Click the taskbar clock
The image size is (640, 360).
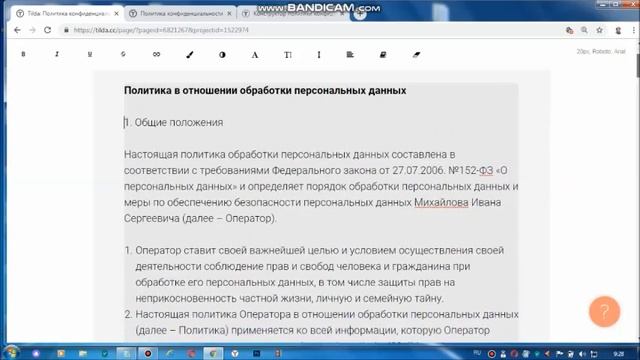[x=619, y=354]
